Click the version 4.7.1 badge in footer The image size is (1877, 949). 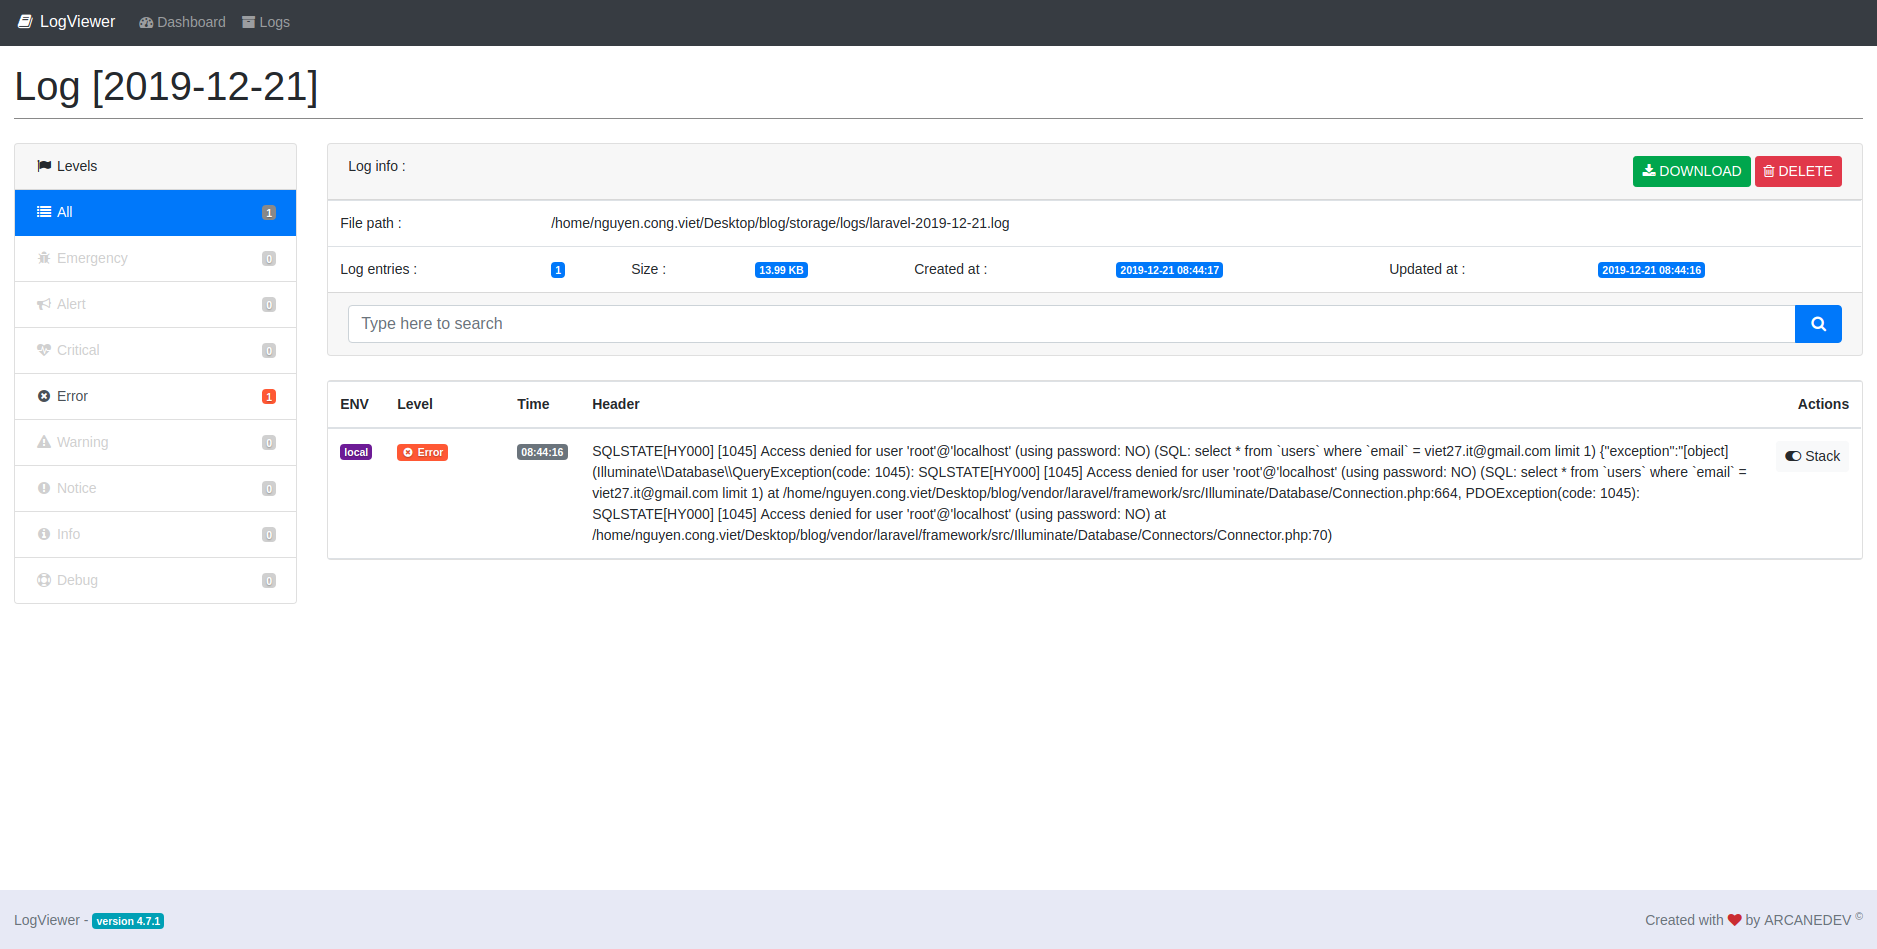click(x=128, y=921)
